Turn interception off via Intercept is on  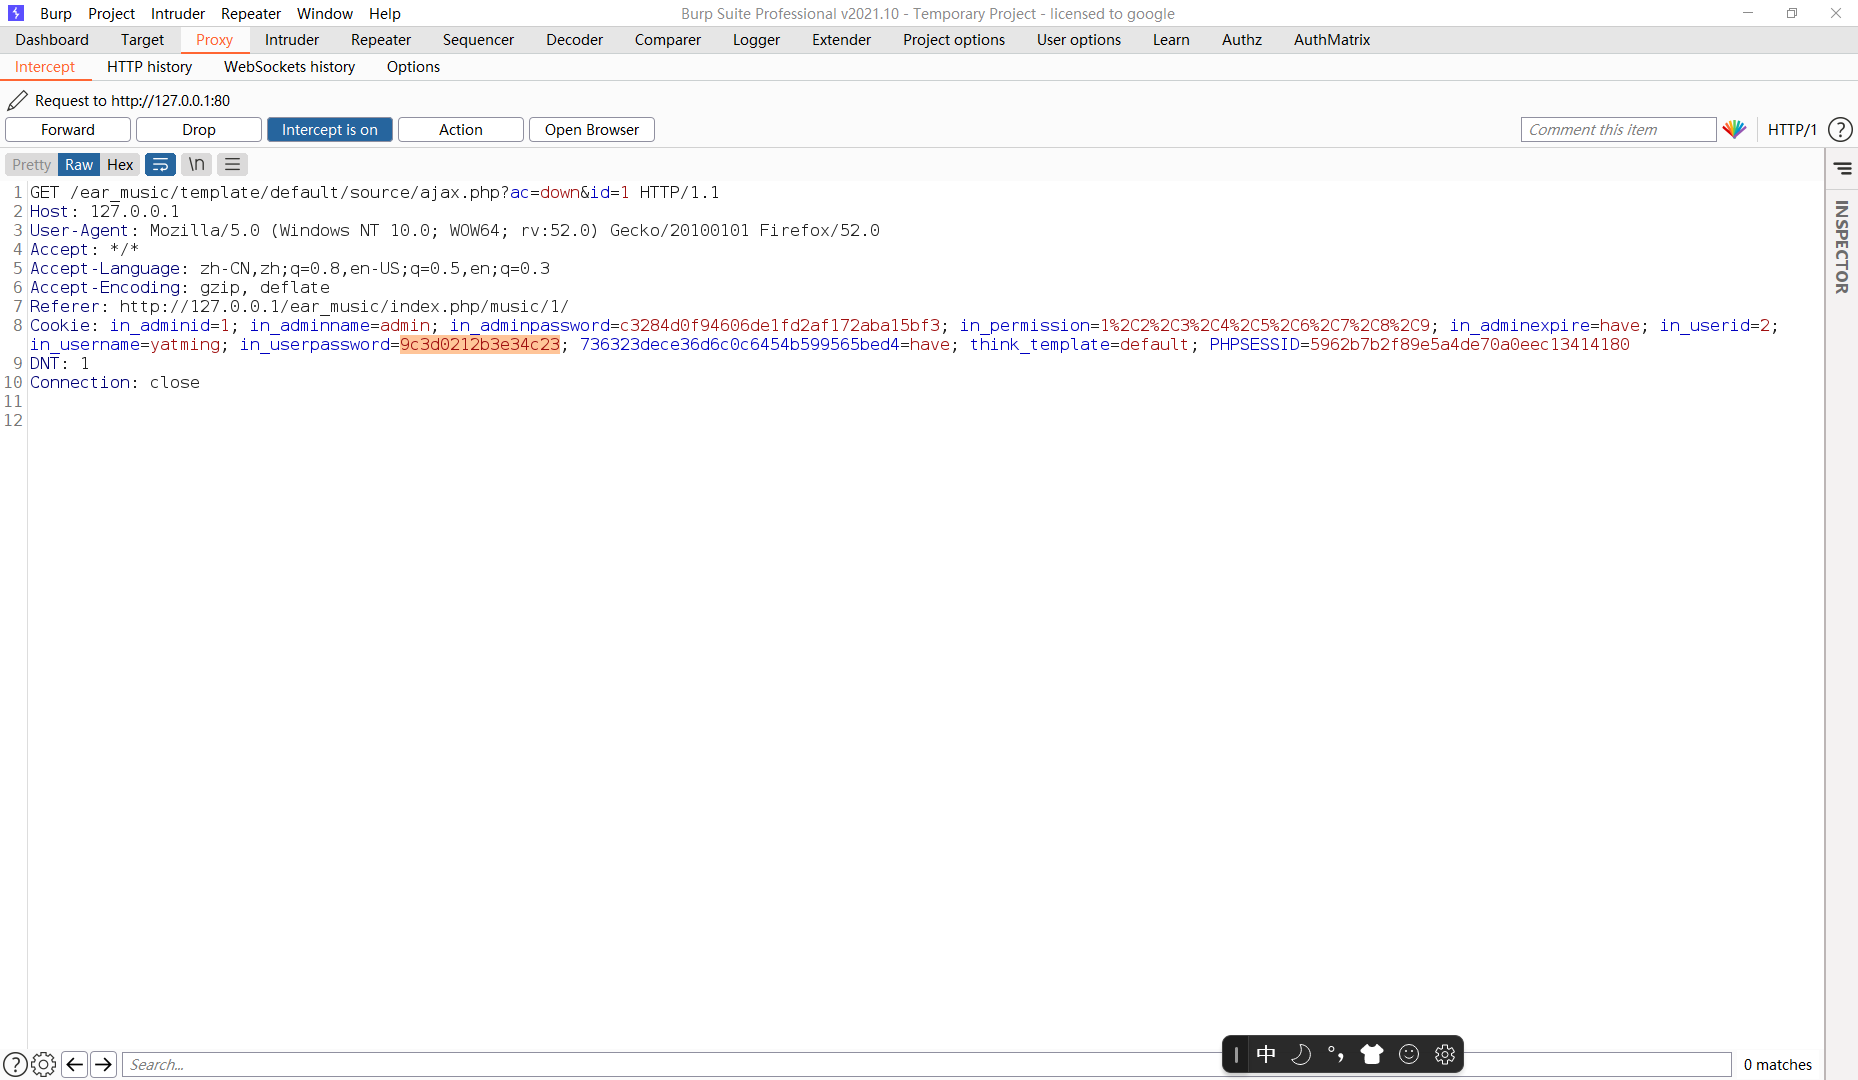pos(329,129)
